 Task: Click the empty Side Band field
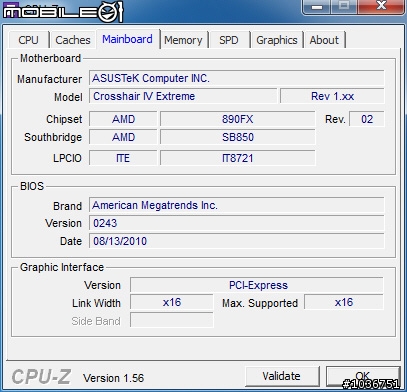pyautogui.click(x=172, y=320)
